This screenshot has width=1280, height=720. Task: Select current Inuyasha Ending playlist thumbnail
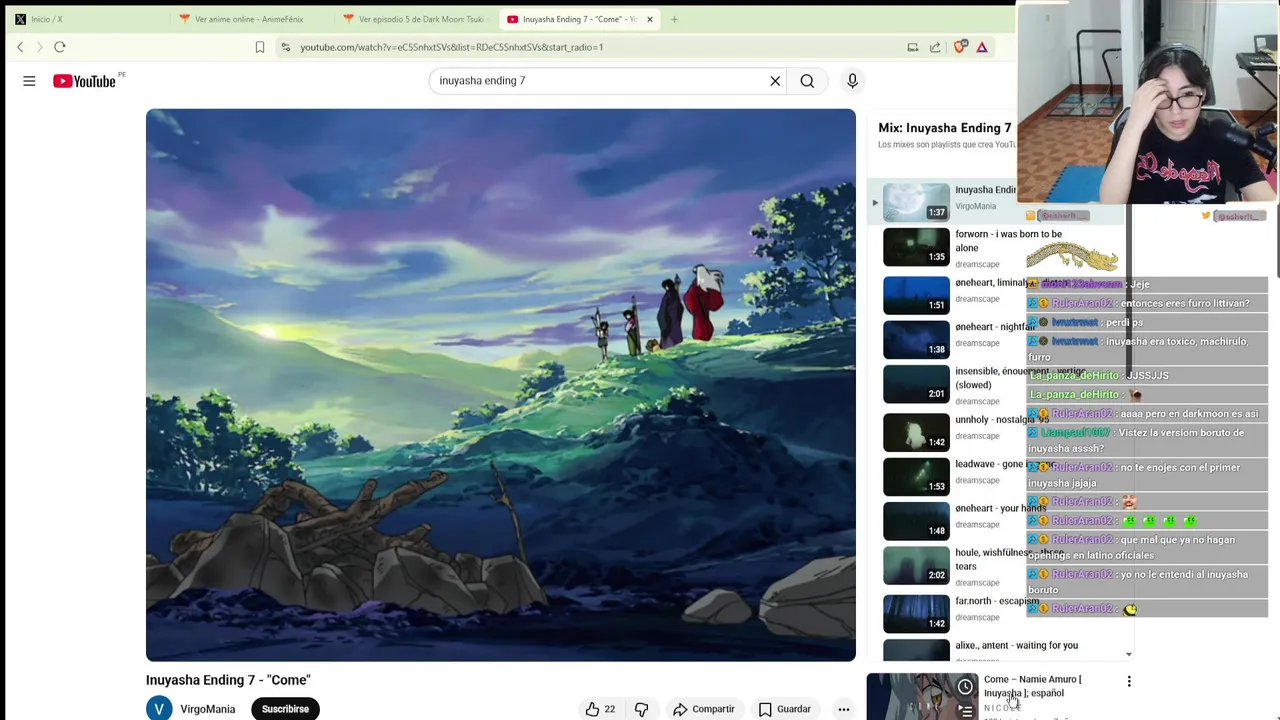pyautogui.click(x=916, y=202)
